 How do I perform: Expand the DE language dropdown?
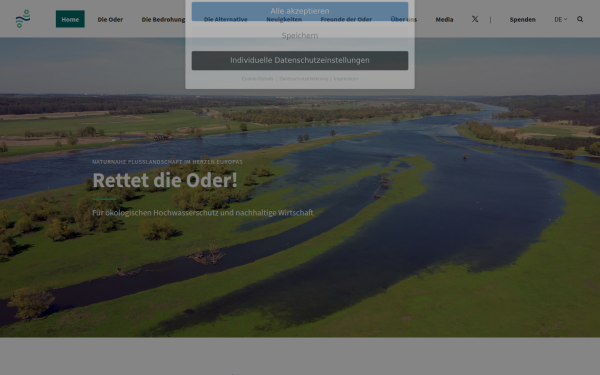point(561,20)
